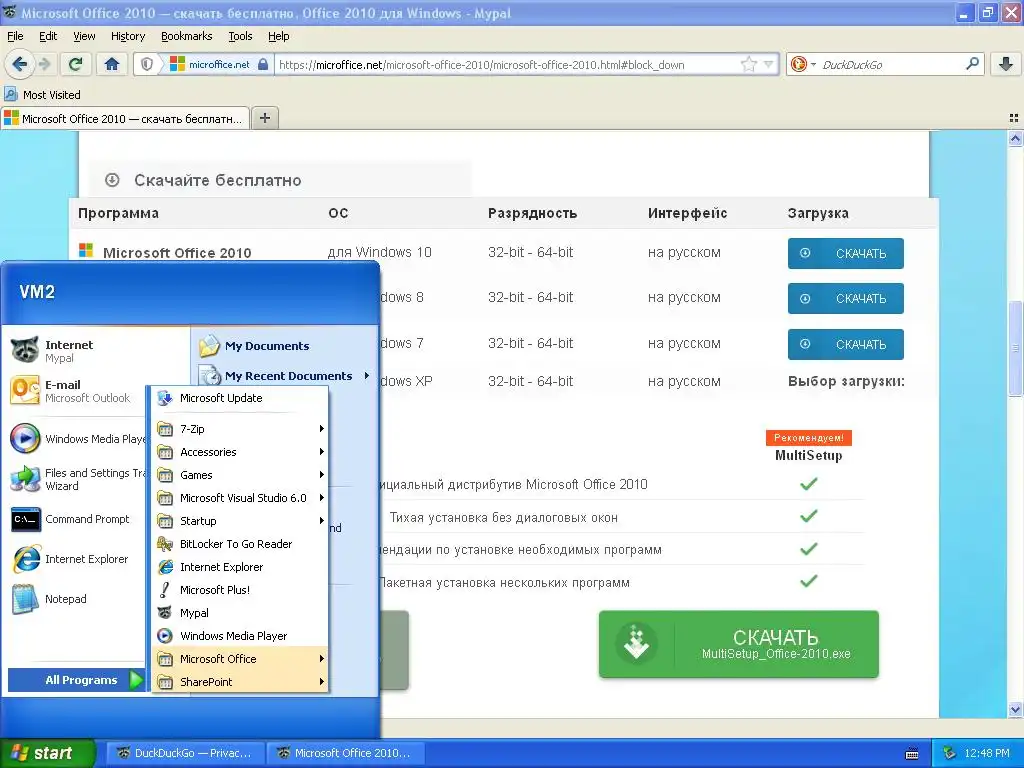Open the History menu
This screenshot has width=1024, height=768.
click(127, 36)
